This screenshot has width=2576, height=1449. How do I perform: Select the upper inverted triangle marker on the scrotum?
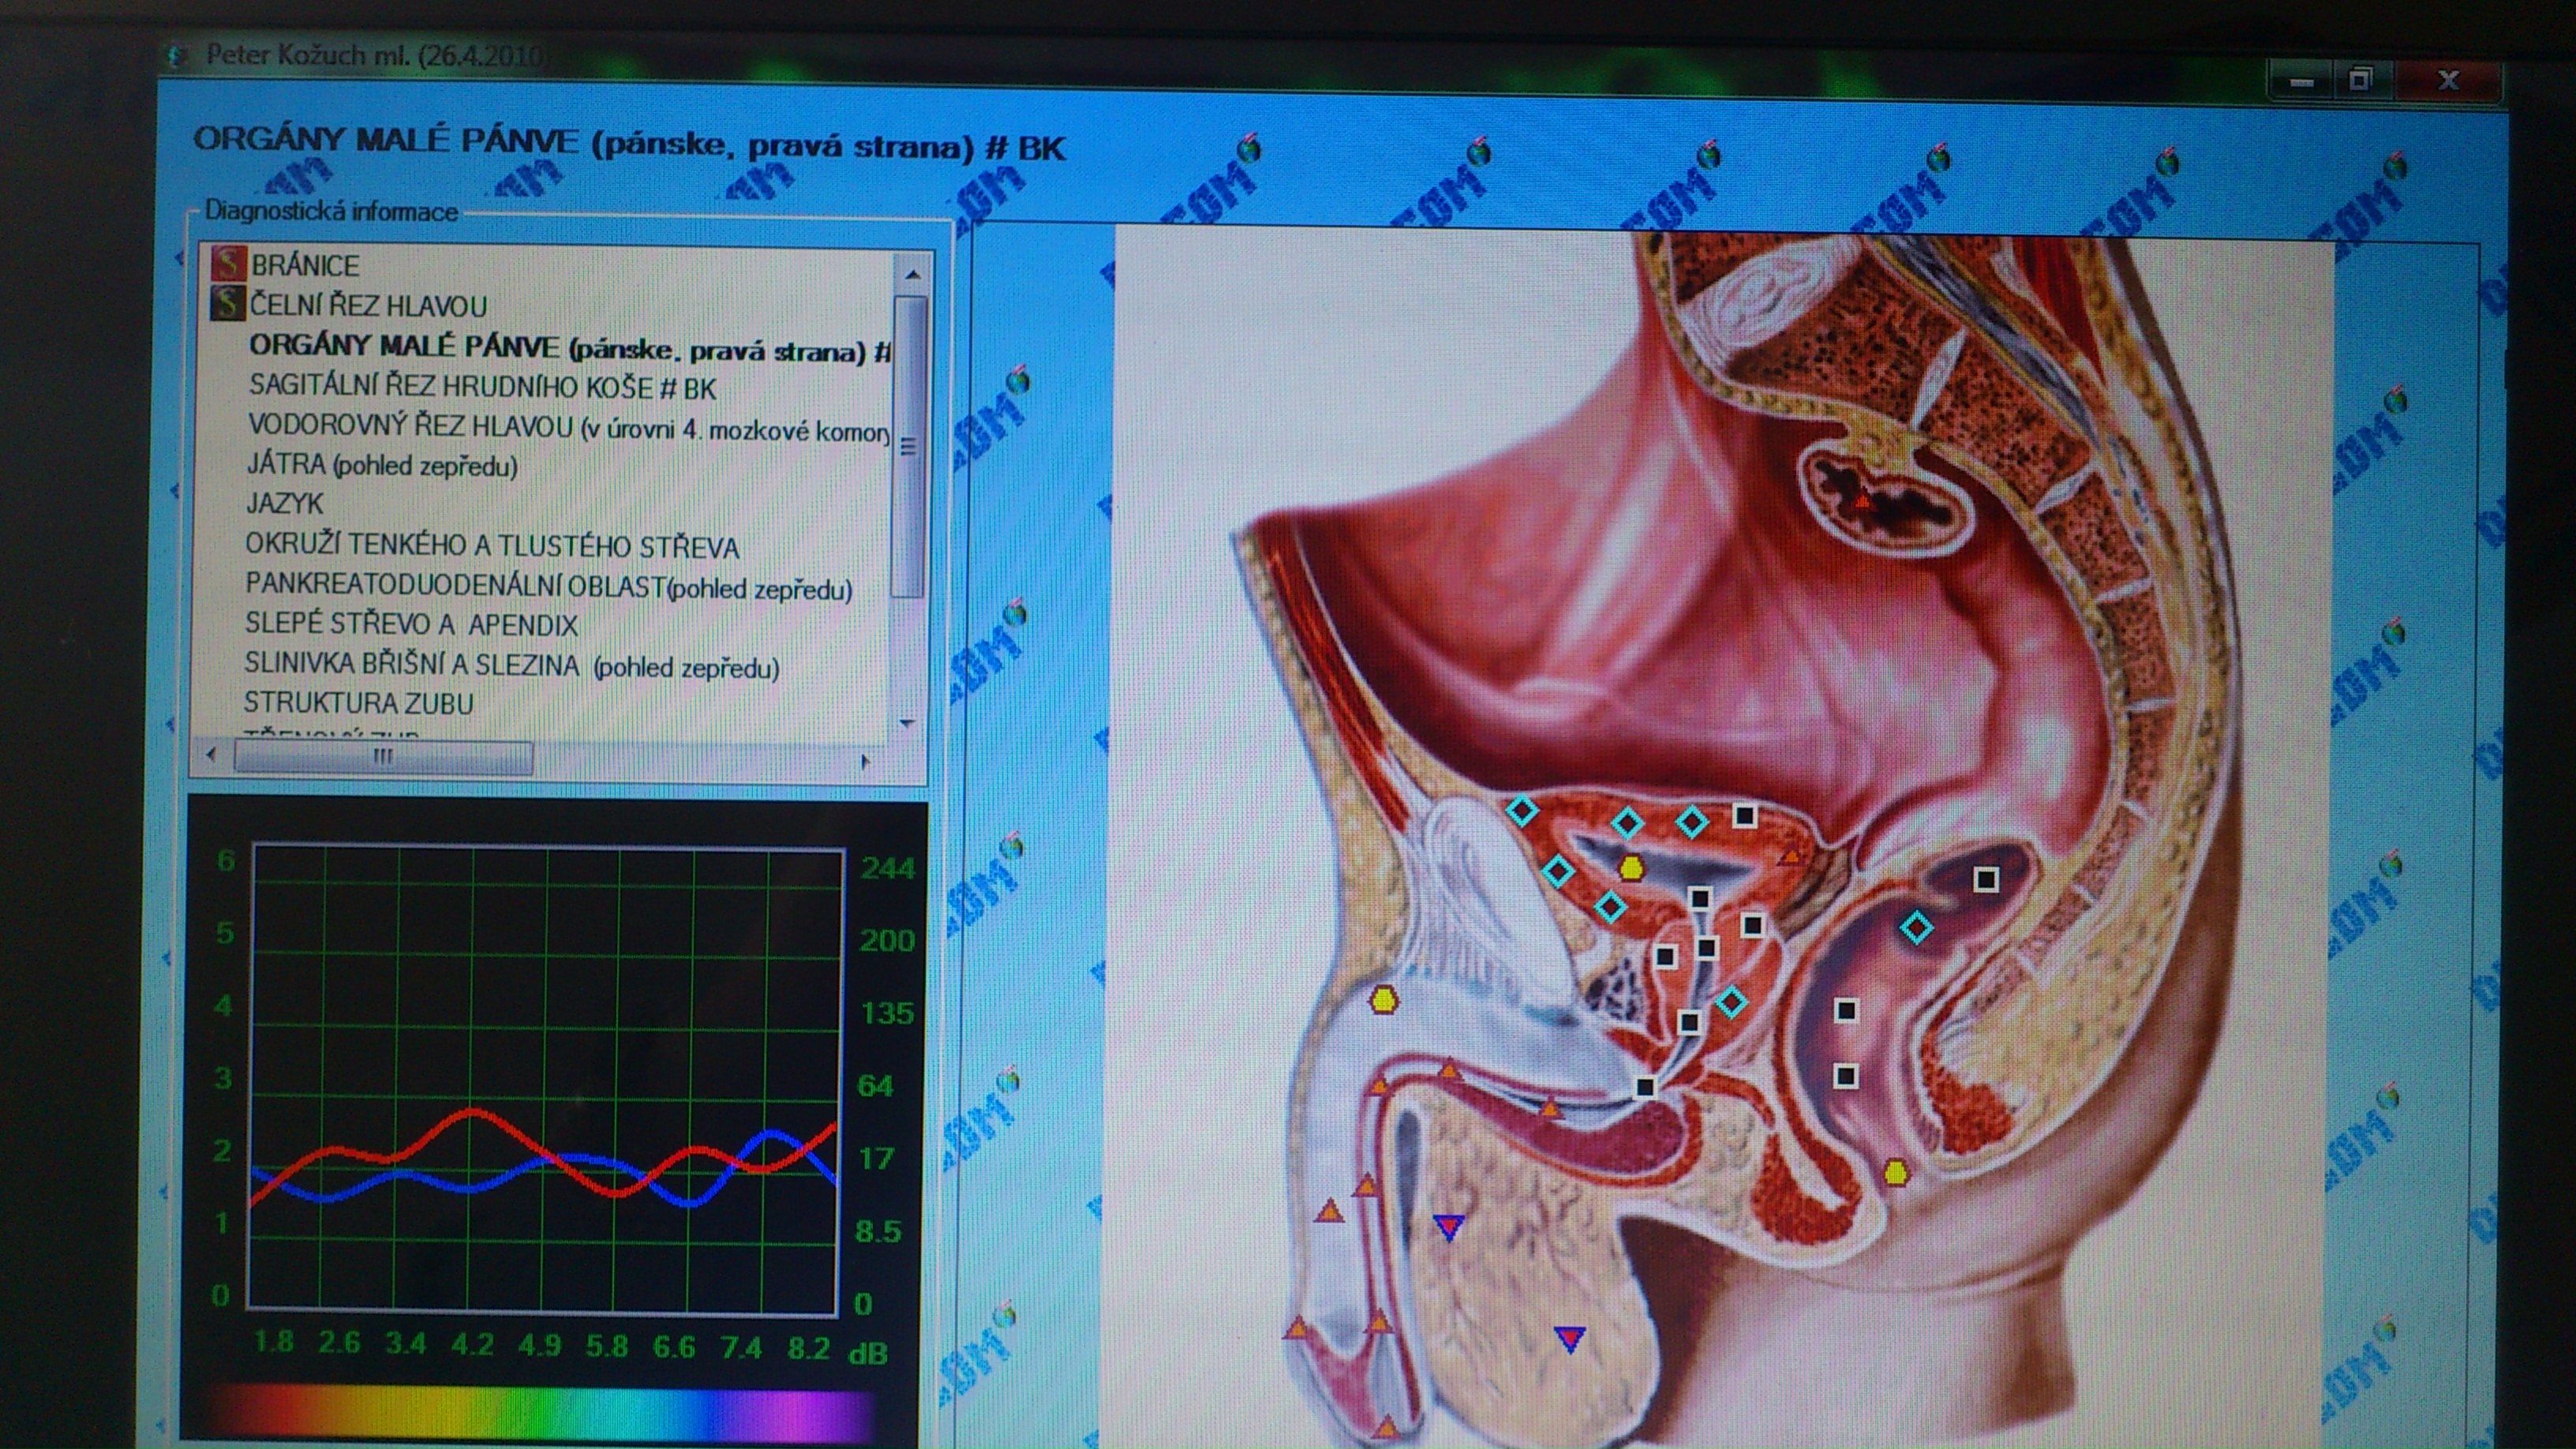click(x=1448, y=1227)
